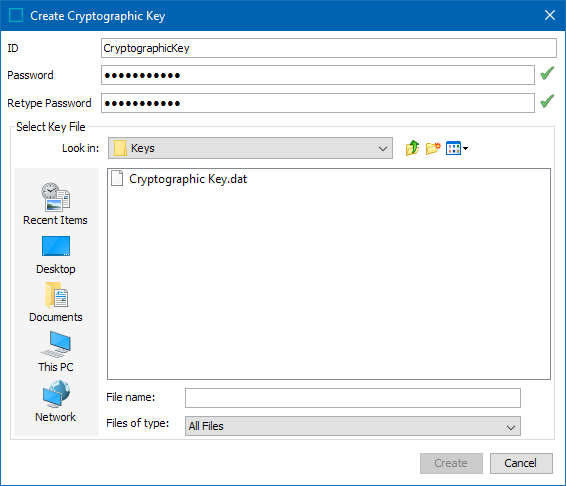Screen dimensions: 566x486
Task: Close the Create Cryptographic Key dialog
Action: coord(550,15)
